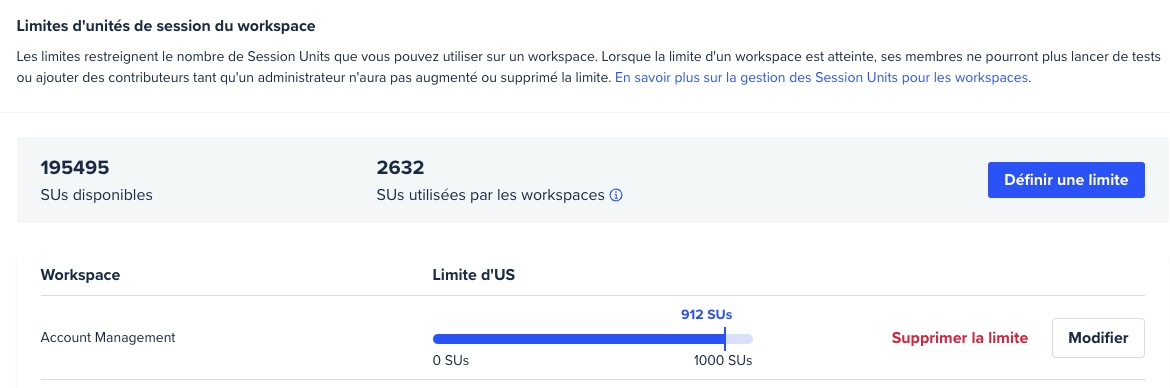Click the Workspace column header
The image size is (1170, 388).
81,275
